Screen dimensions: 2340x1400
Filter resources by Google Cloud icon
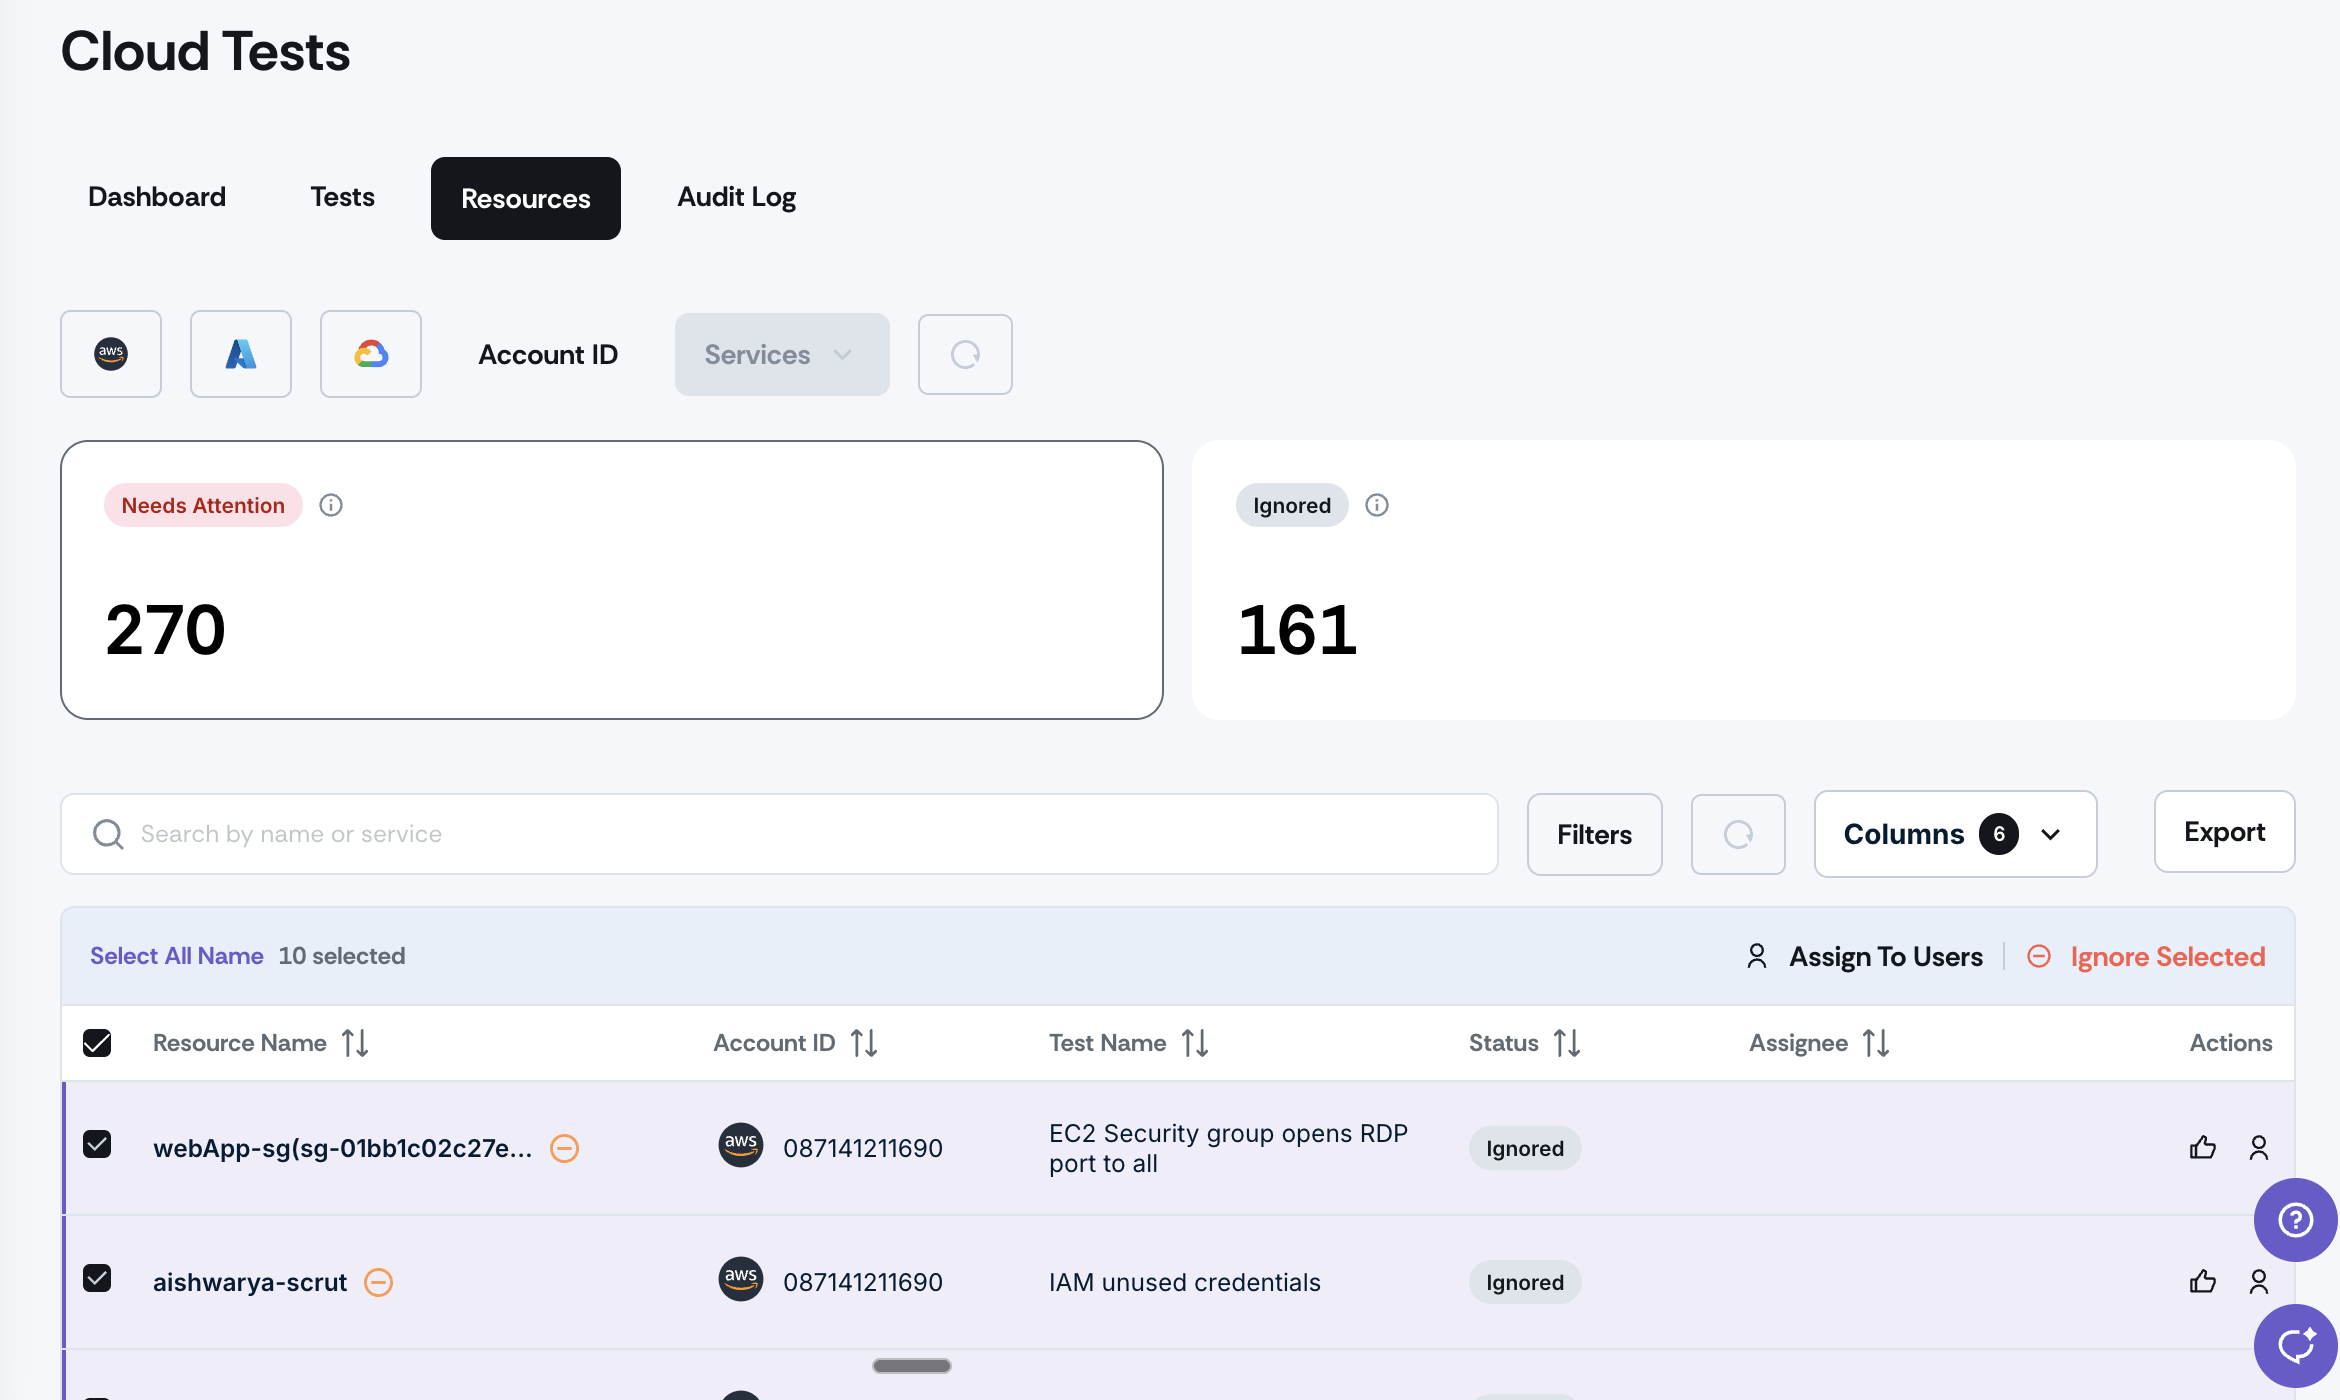[x=371, y=354]
